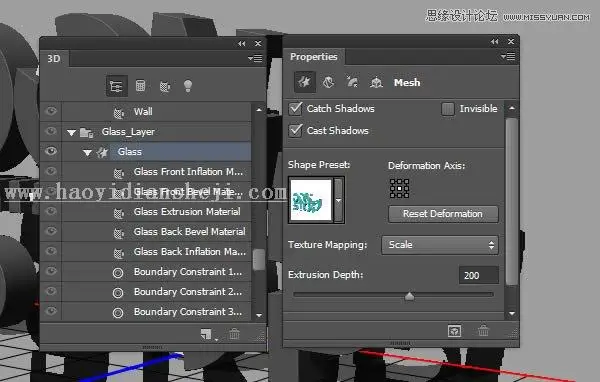Filter 3D panel by materials
600x382 pixels.
click(165, 87)
